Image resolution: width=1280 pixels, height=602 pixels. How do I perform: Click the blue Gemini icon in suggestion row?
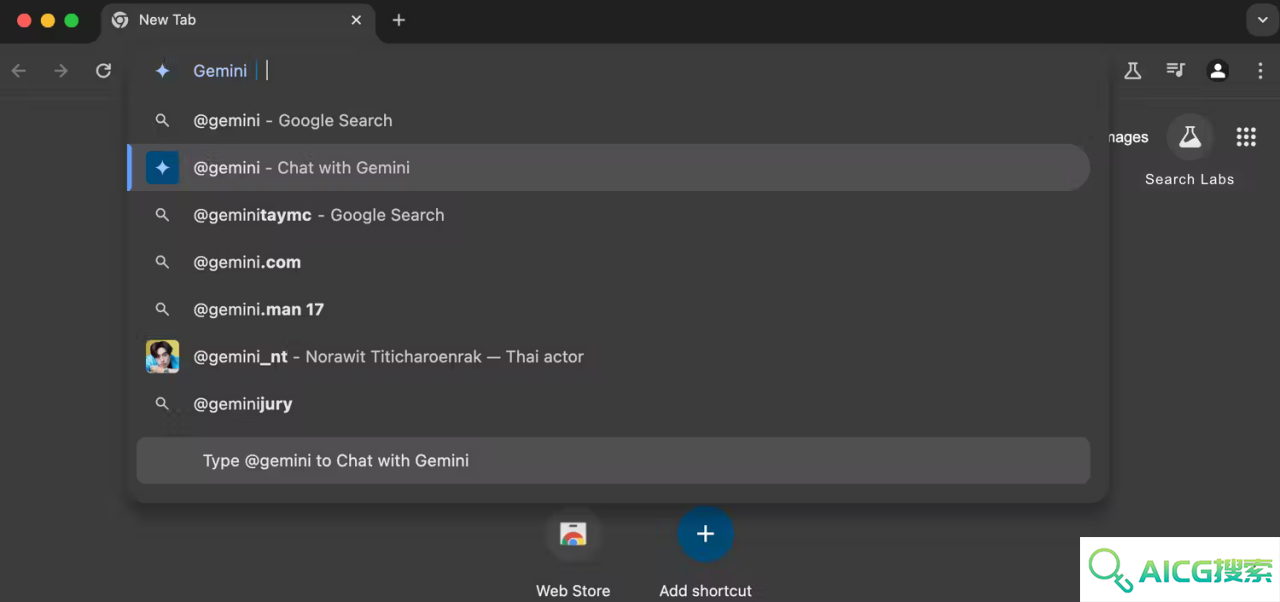click(162, 168)
